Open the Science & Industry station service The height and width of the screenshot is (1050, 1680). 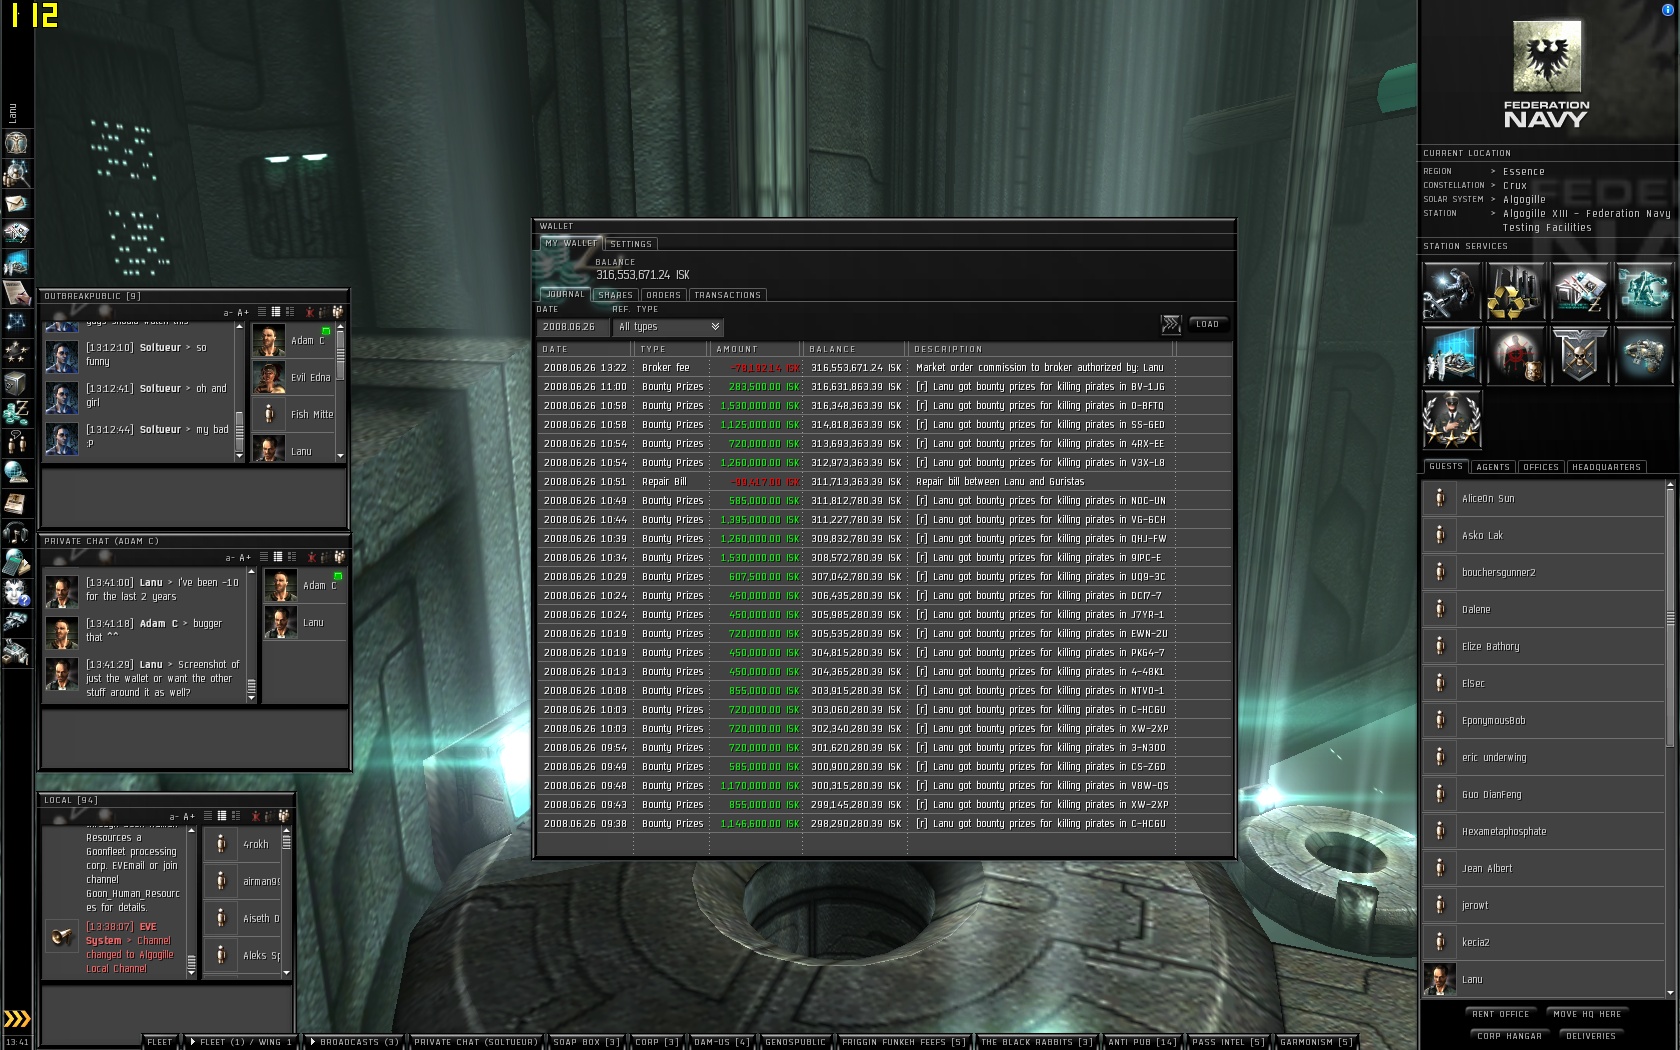point(1451,354)
